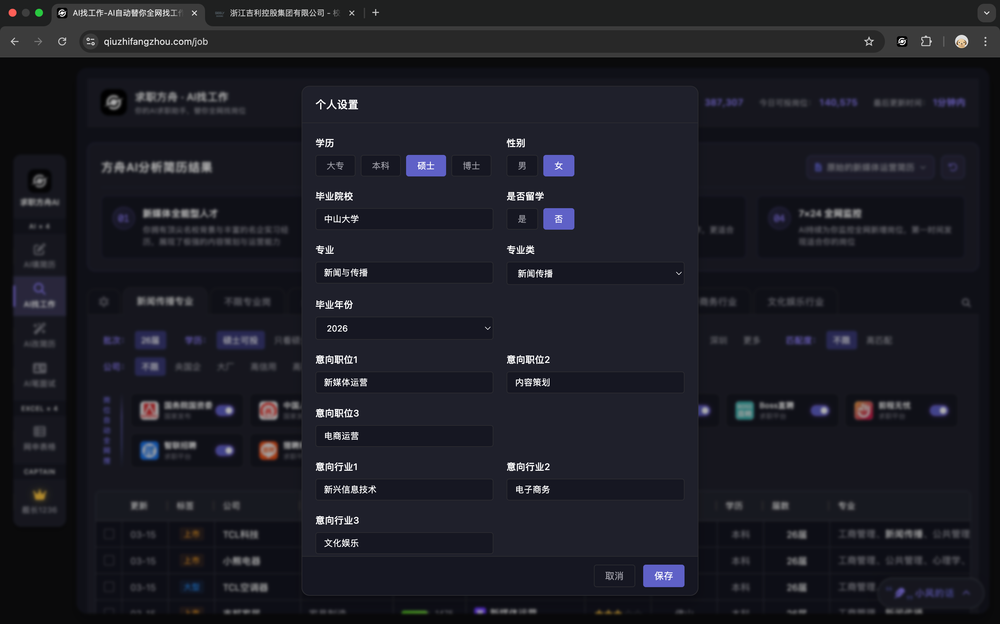Choose 男 for gender
Image resolution: width=1000 pixels, height=624 pixels.
[521, 166]
